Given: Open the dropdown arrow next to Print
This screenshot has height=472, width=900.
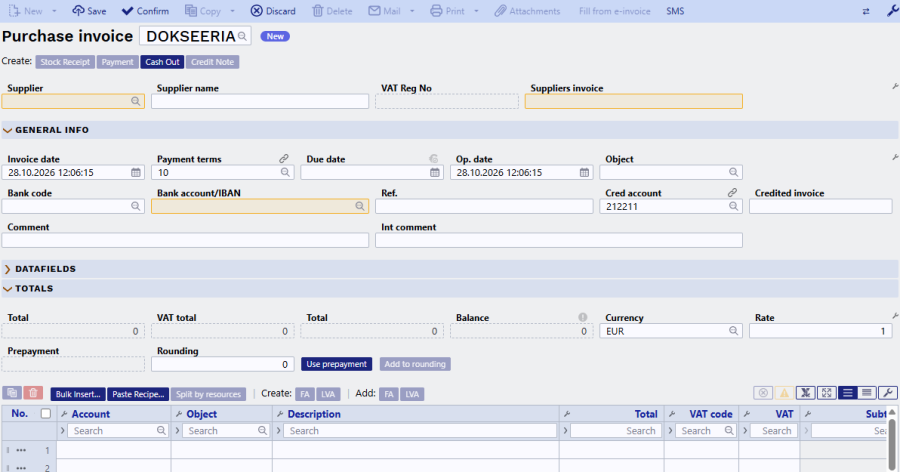Looking at the screenshot, I should (476, 11).
